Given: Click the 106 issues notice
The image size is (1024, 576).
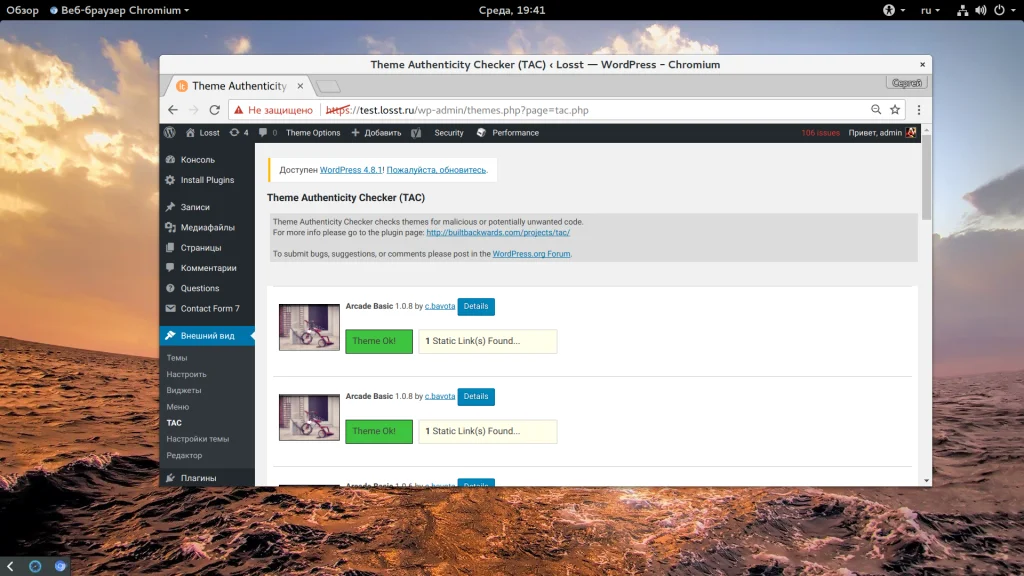Looking at the screenshot, I should [x=820, y=133].
